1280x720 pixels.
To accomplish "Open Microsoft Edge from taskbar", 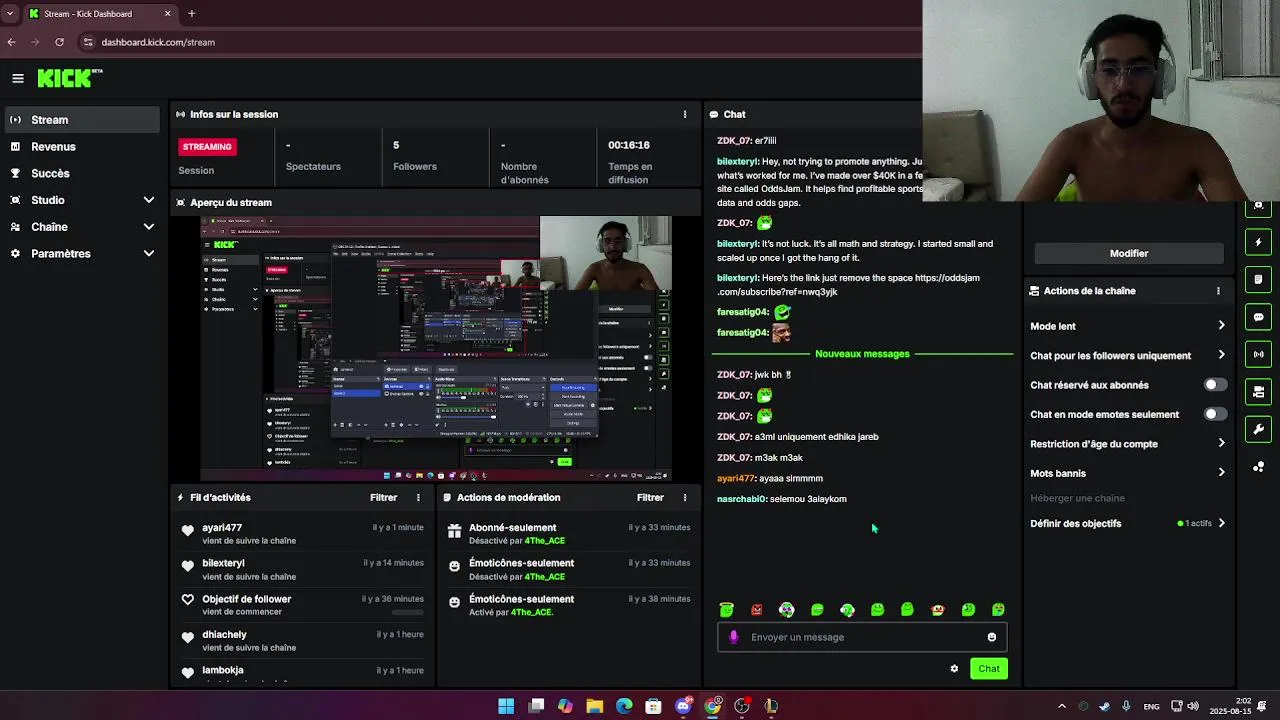I will (x=624, y=706).
